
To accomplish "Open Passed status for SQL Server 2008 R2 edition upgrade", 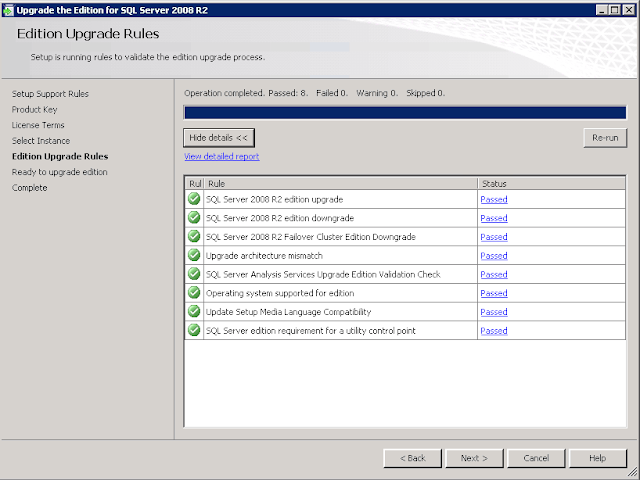I will [x=494, y=200].
